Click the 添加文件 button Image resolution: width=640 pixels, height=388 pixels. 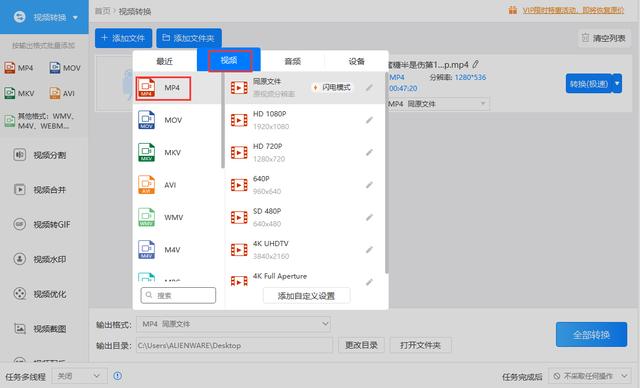pyautogui.click(x=123, y=38)
